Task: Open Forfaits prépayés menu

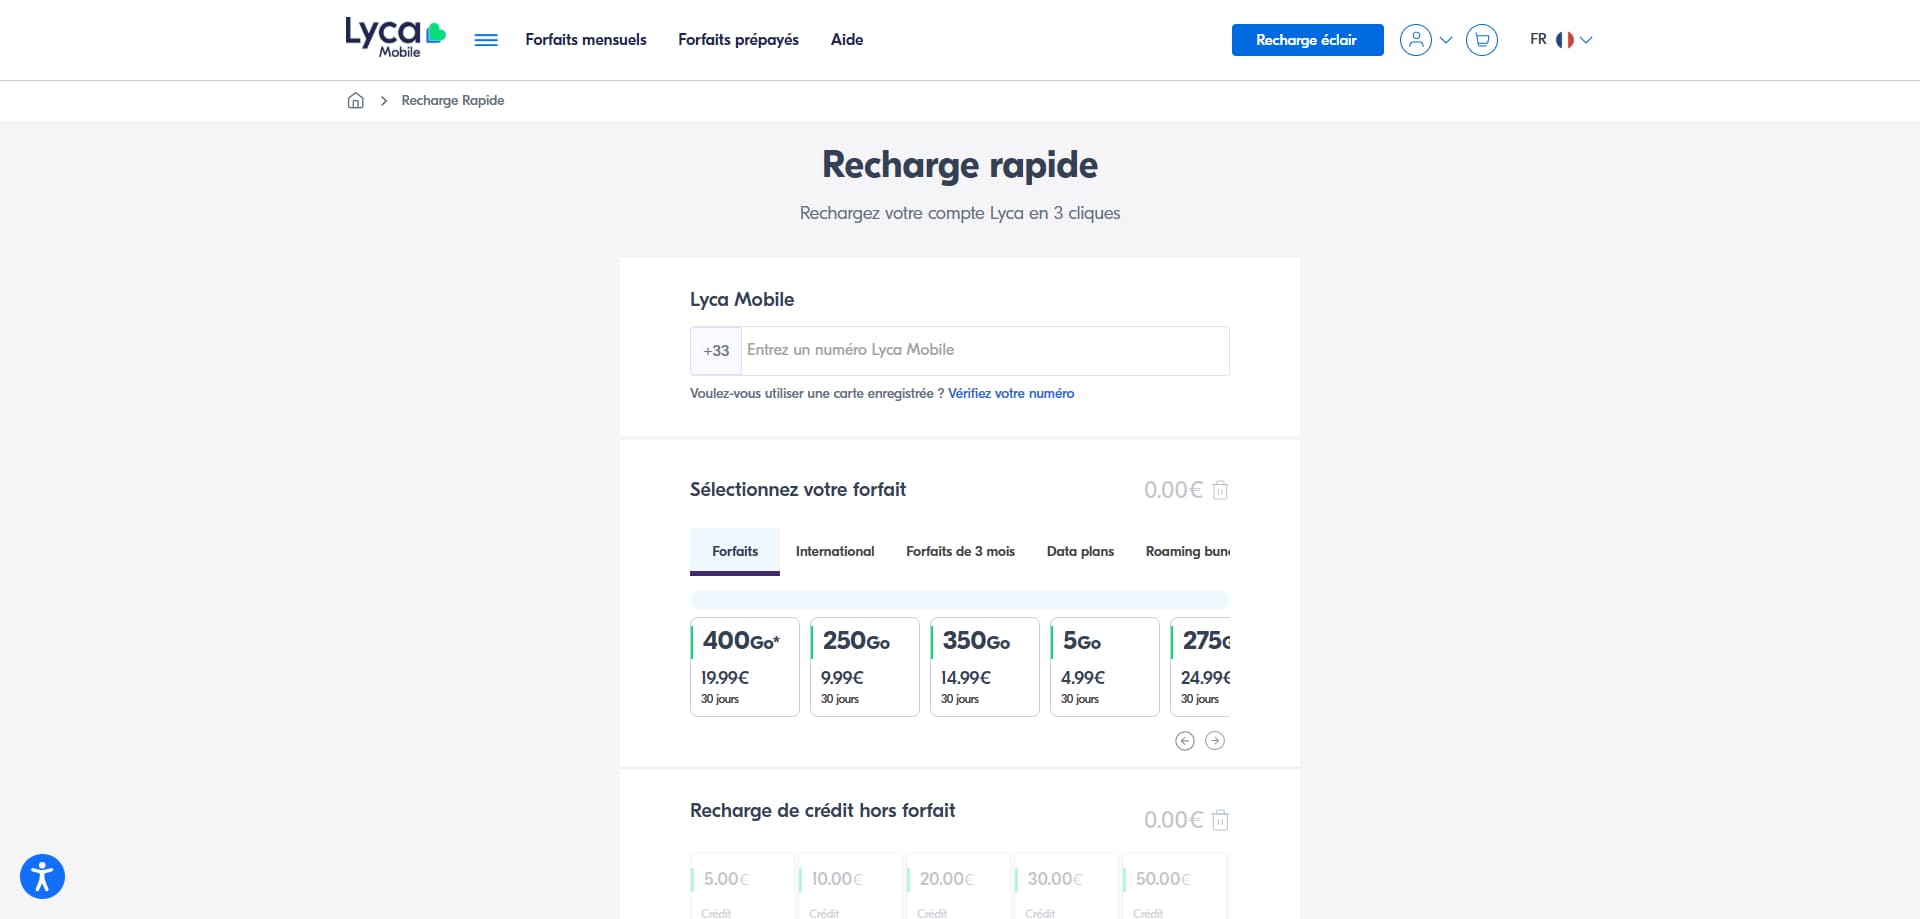Action: [x=738, y=40]
